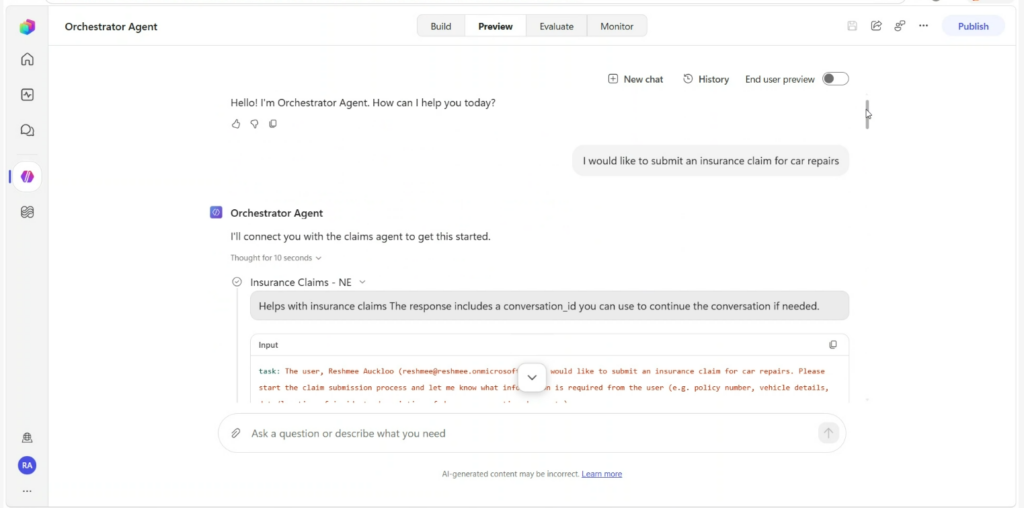1024x508 pixels.
Task: Click 'I'll connect you with the claims agent' text
Action: coord(360,236)
